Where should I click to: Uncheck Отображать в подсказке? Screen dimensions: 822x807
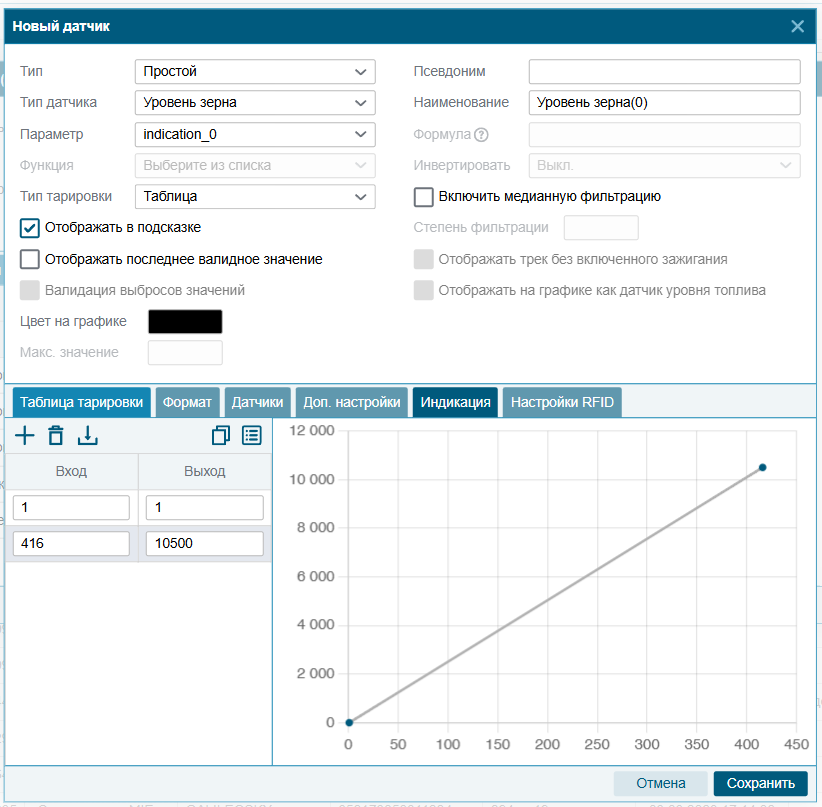(29, 228)
